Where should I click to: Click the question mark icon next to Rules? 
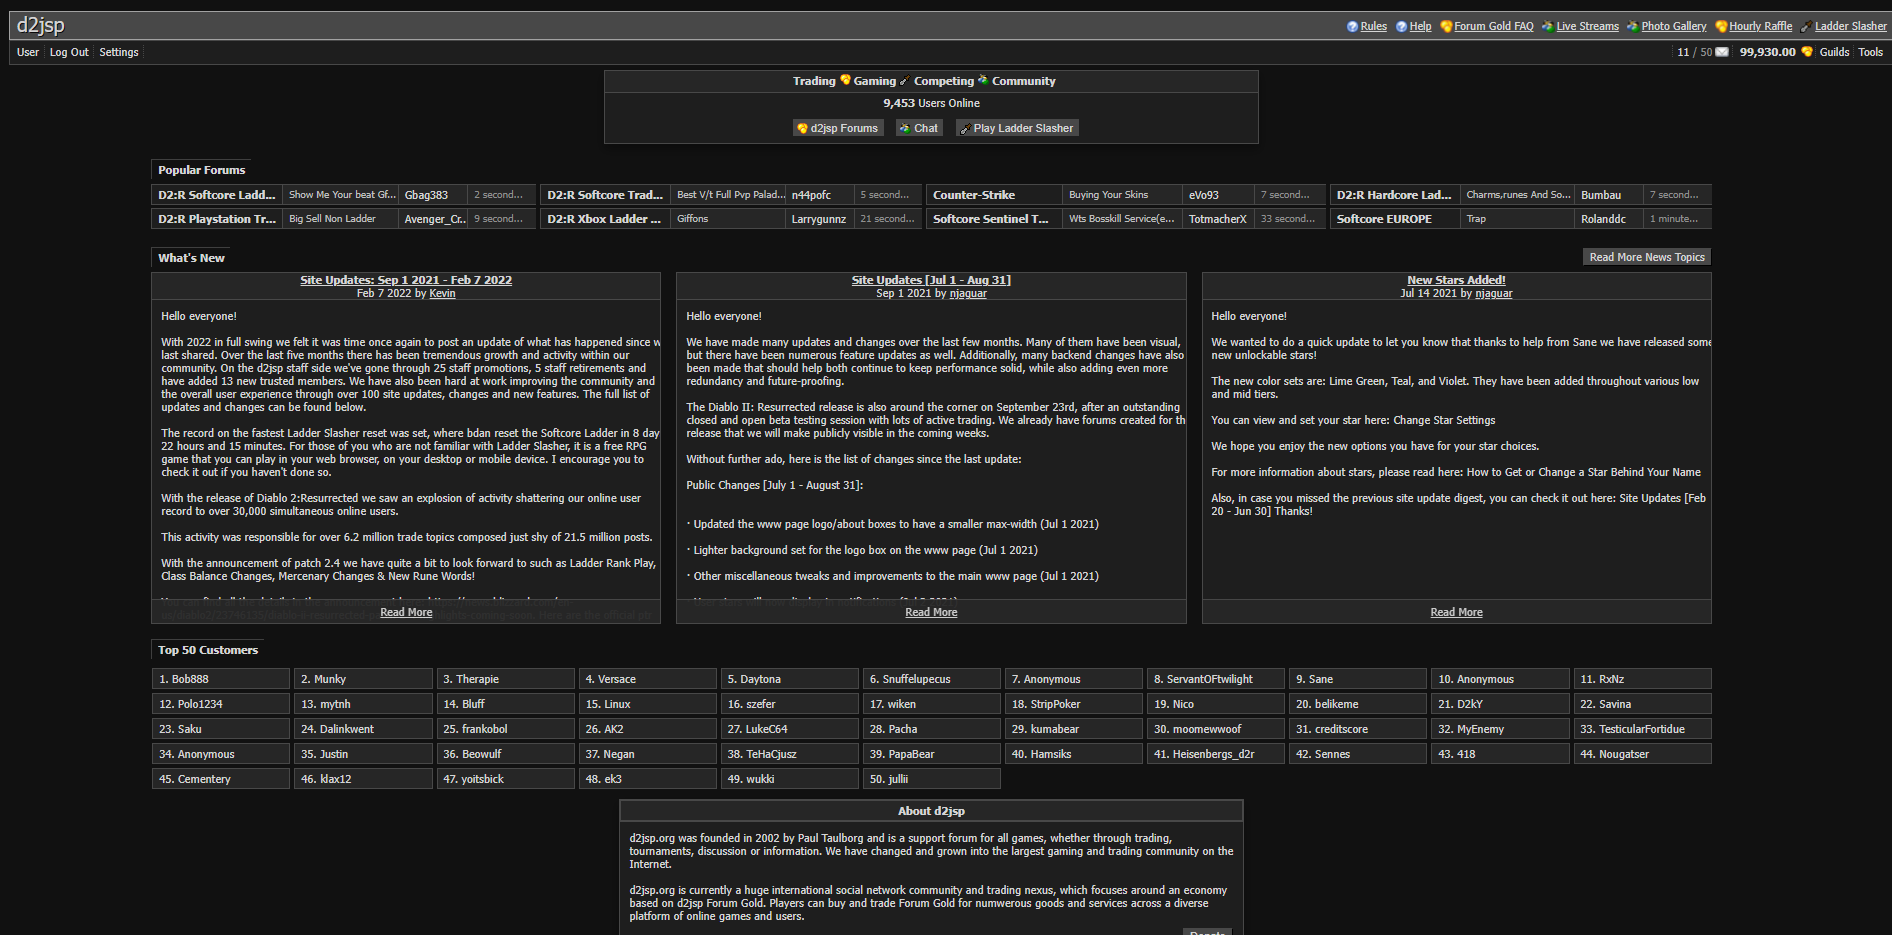1352,26
